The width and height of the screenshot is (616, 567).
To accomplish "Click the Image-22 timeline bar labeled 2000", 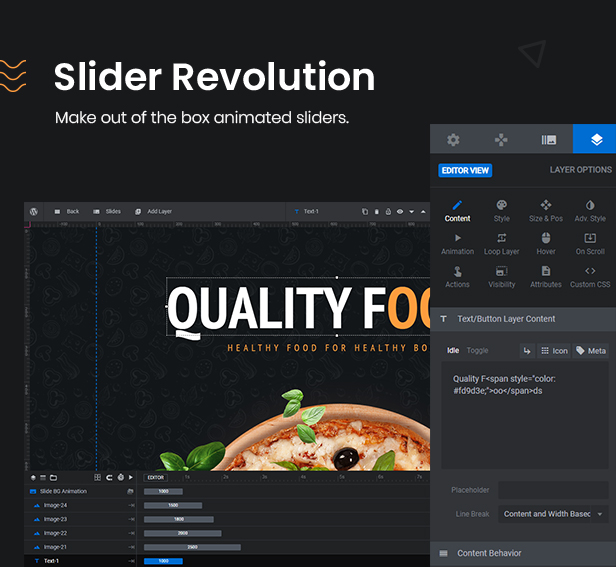I will [183, 533].
